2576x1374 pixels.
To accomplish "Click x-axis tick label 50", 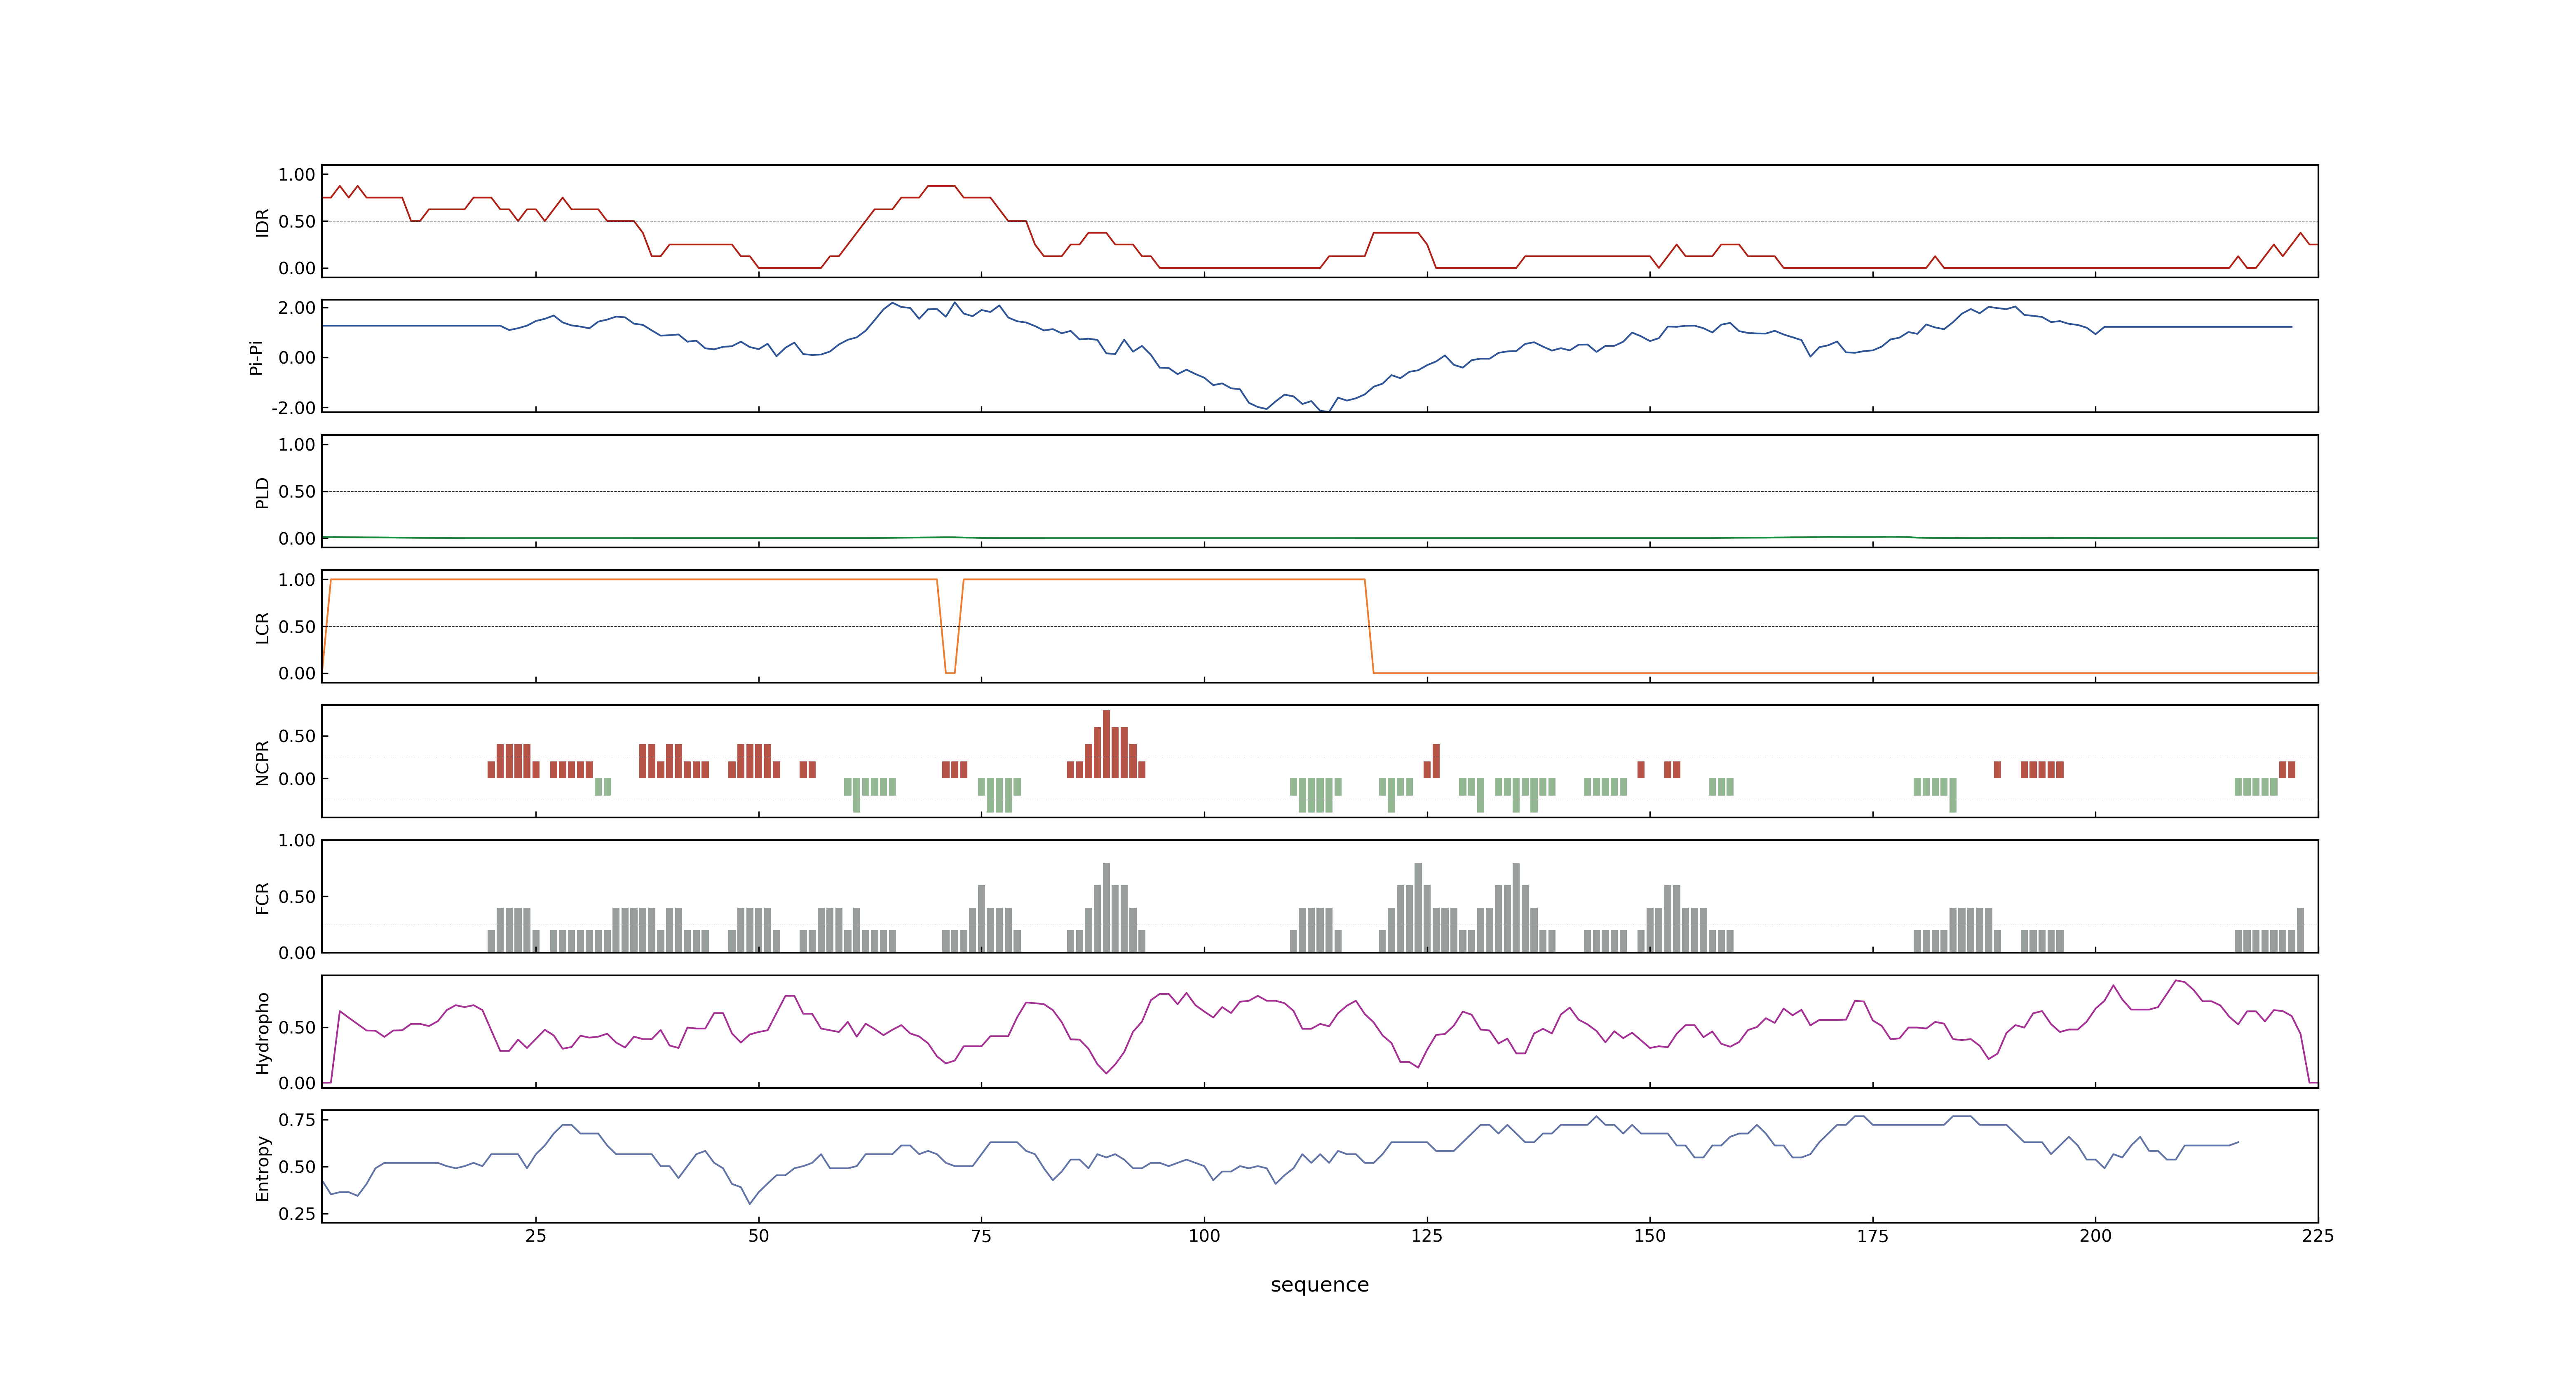I will (759, 1235).
